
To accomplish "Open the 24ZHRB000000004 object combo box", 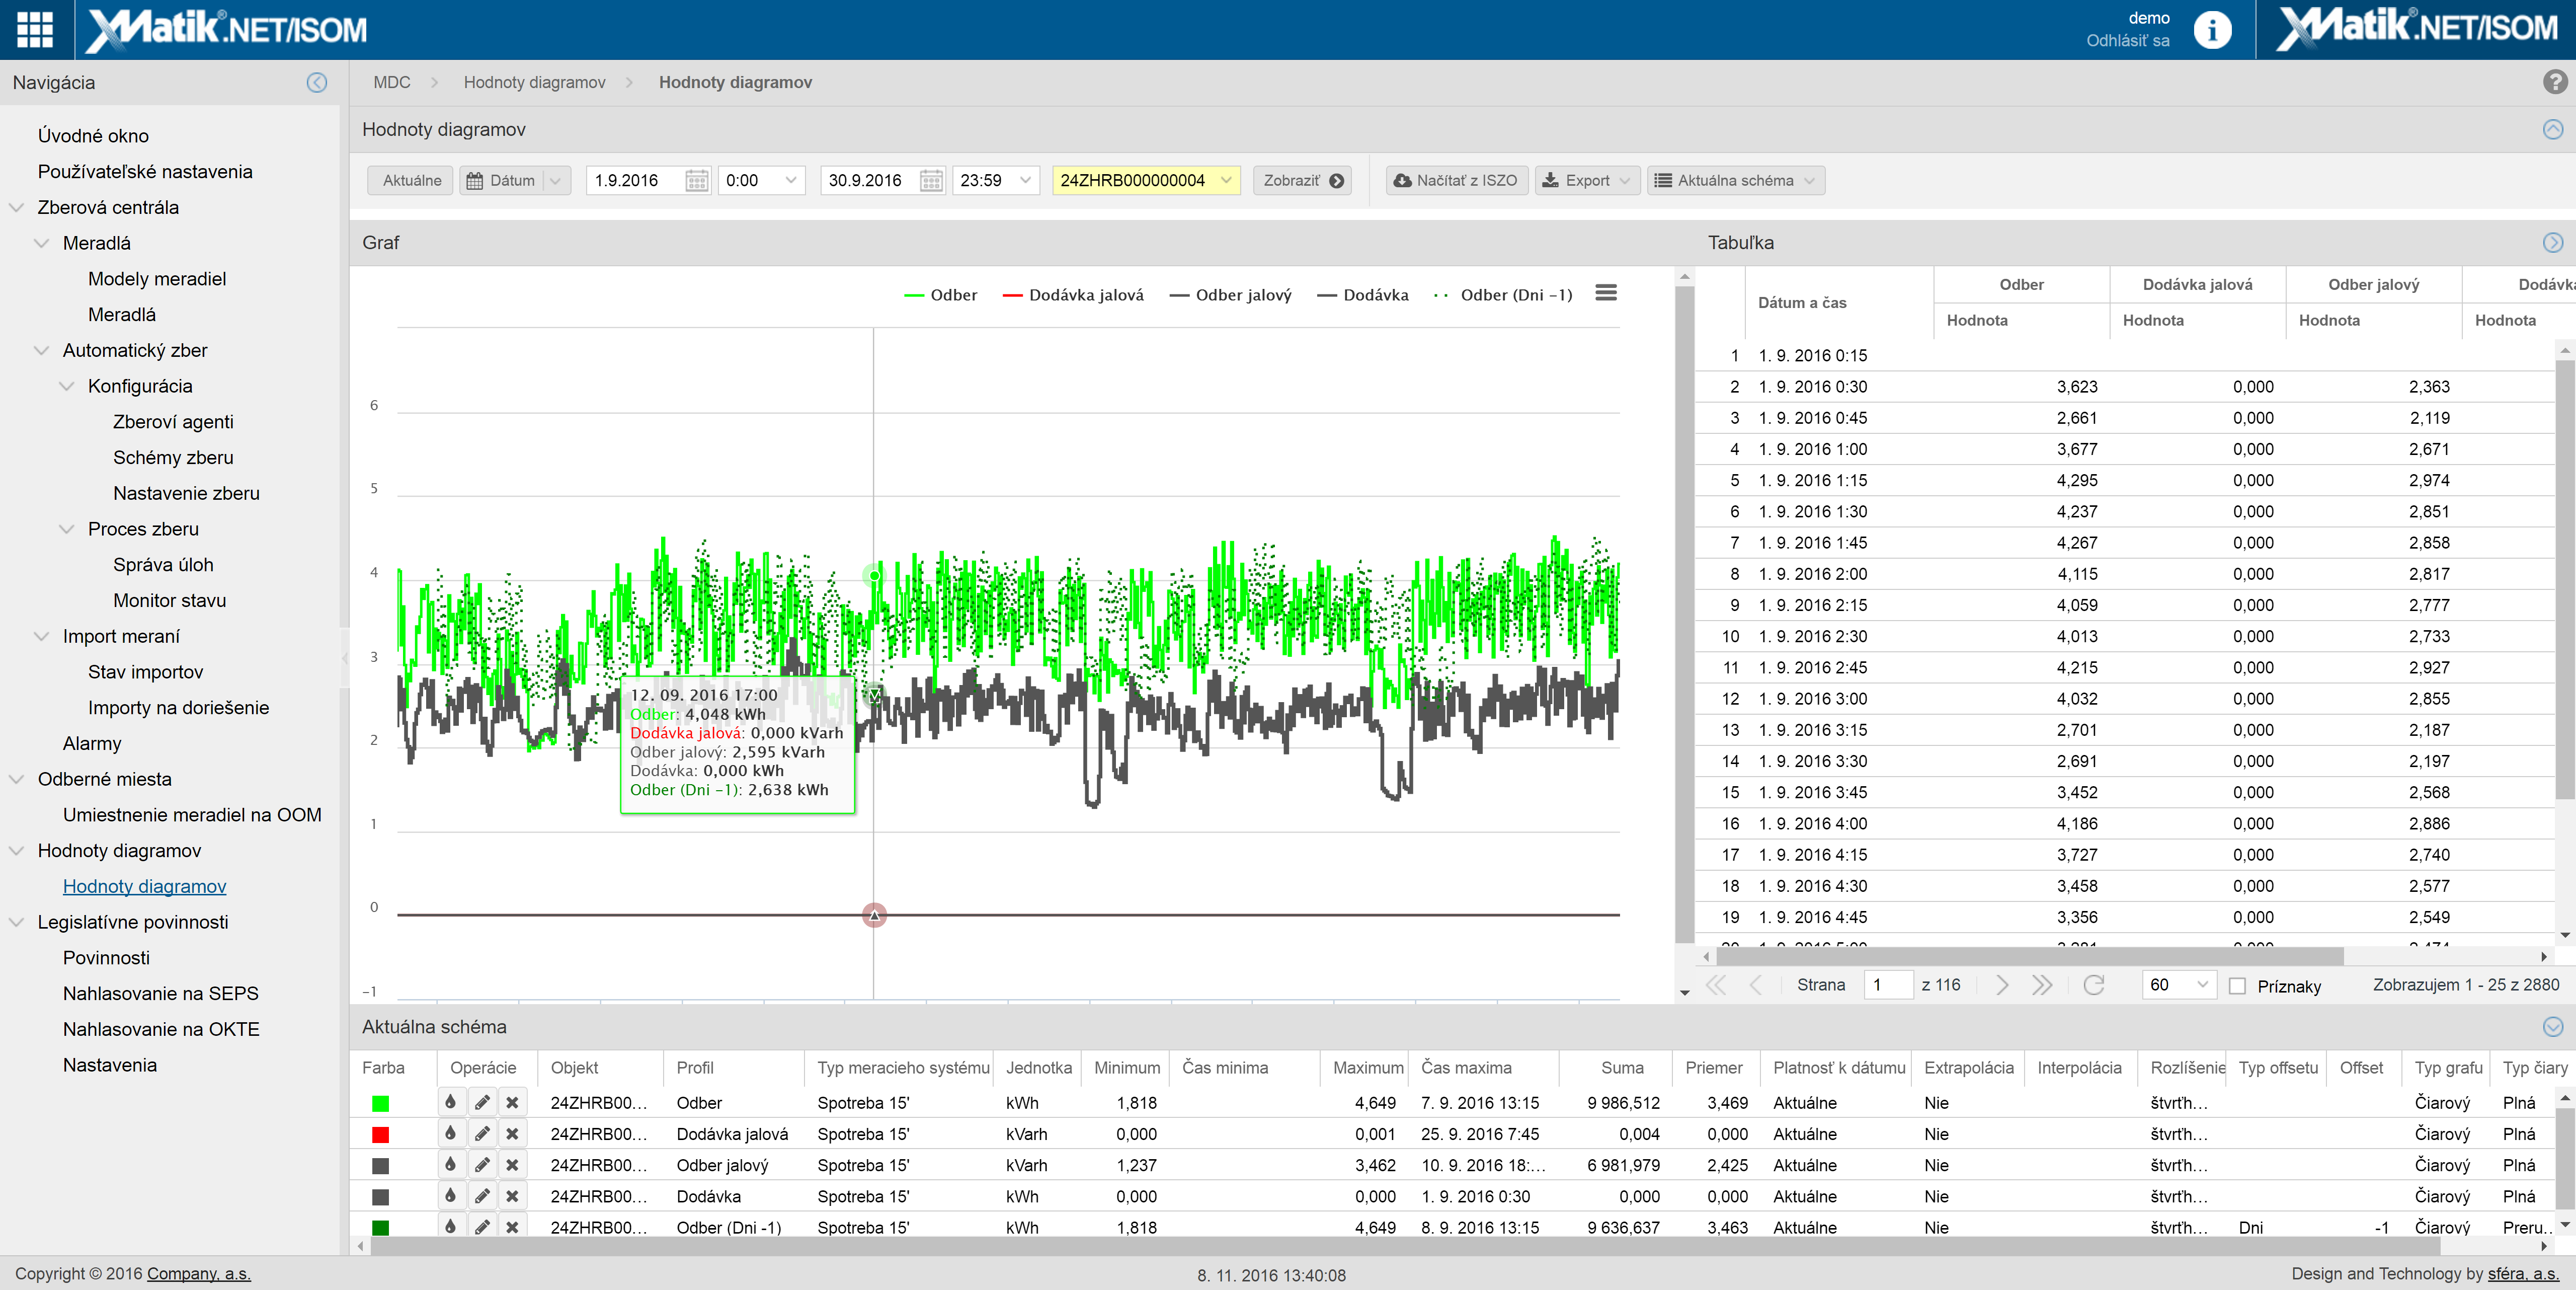I will tap(1146, 180).
